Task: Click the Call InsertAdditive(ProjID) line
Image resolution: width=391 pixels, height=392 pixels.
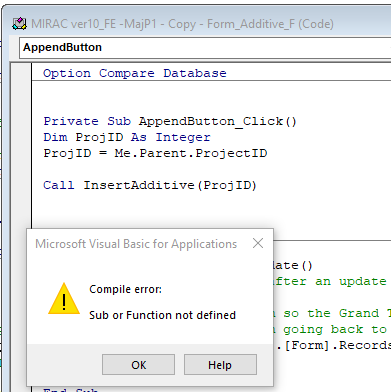Action: (x=150, y=185)
